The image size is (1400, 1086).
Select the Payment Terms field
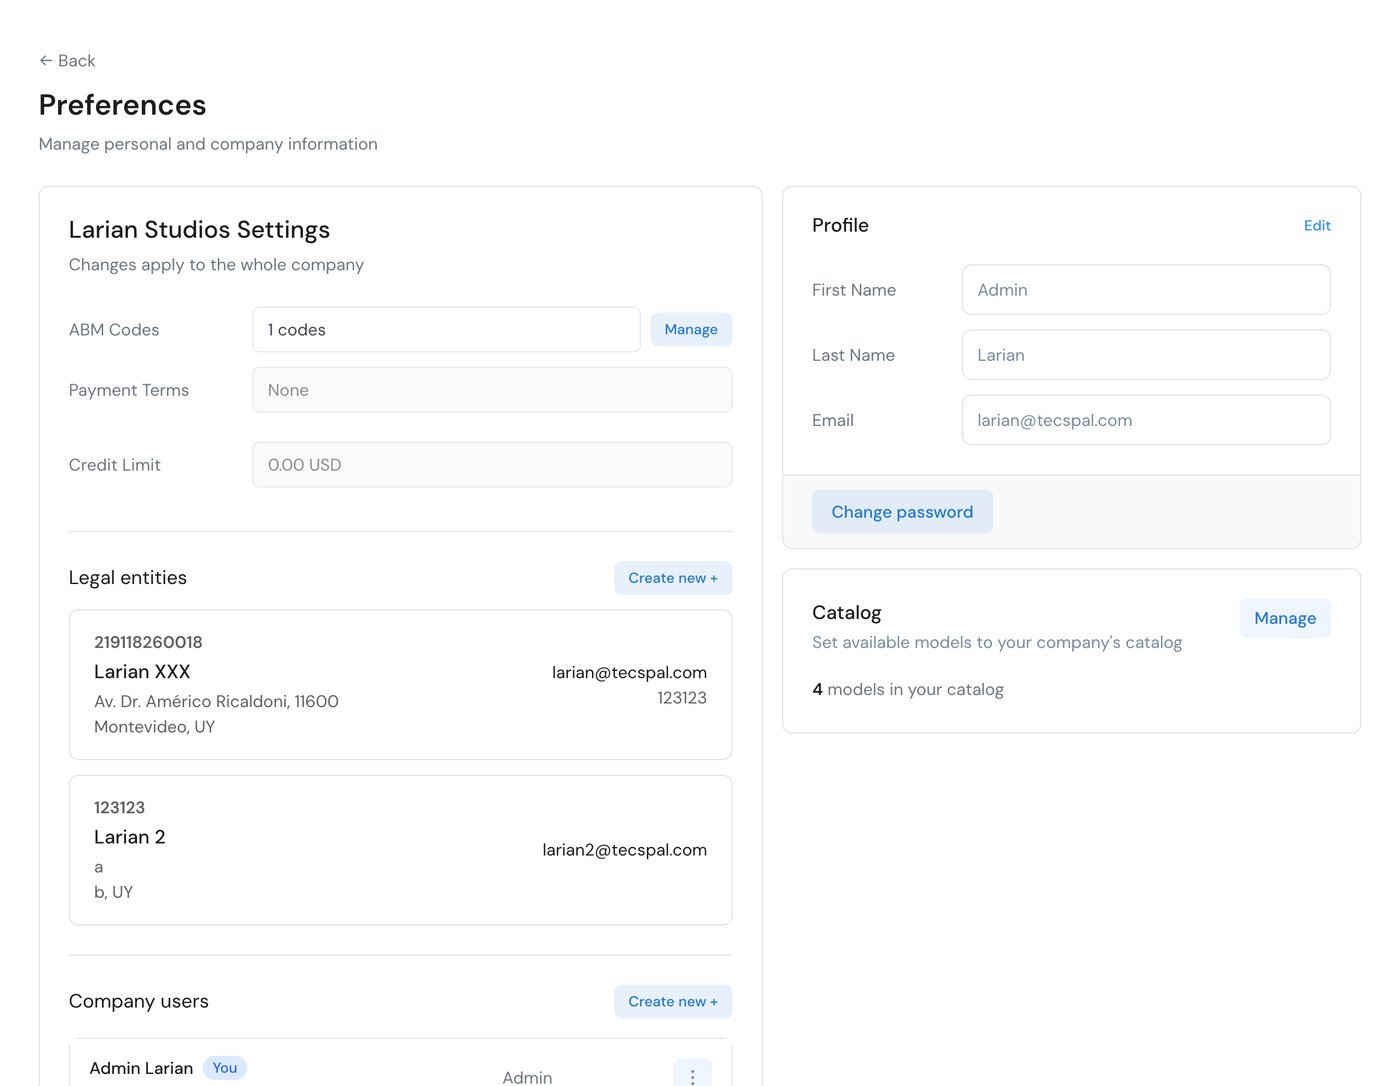pyautogui.click(x=492, y=390)
